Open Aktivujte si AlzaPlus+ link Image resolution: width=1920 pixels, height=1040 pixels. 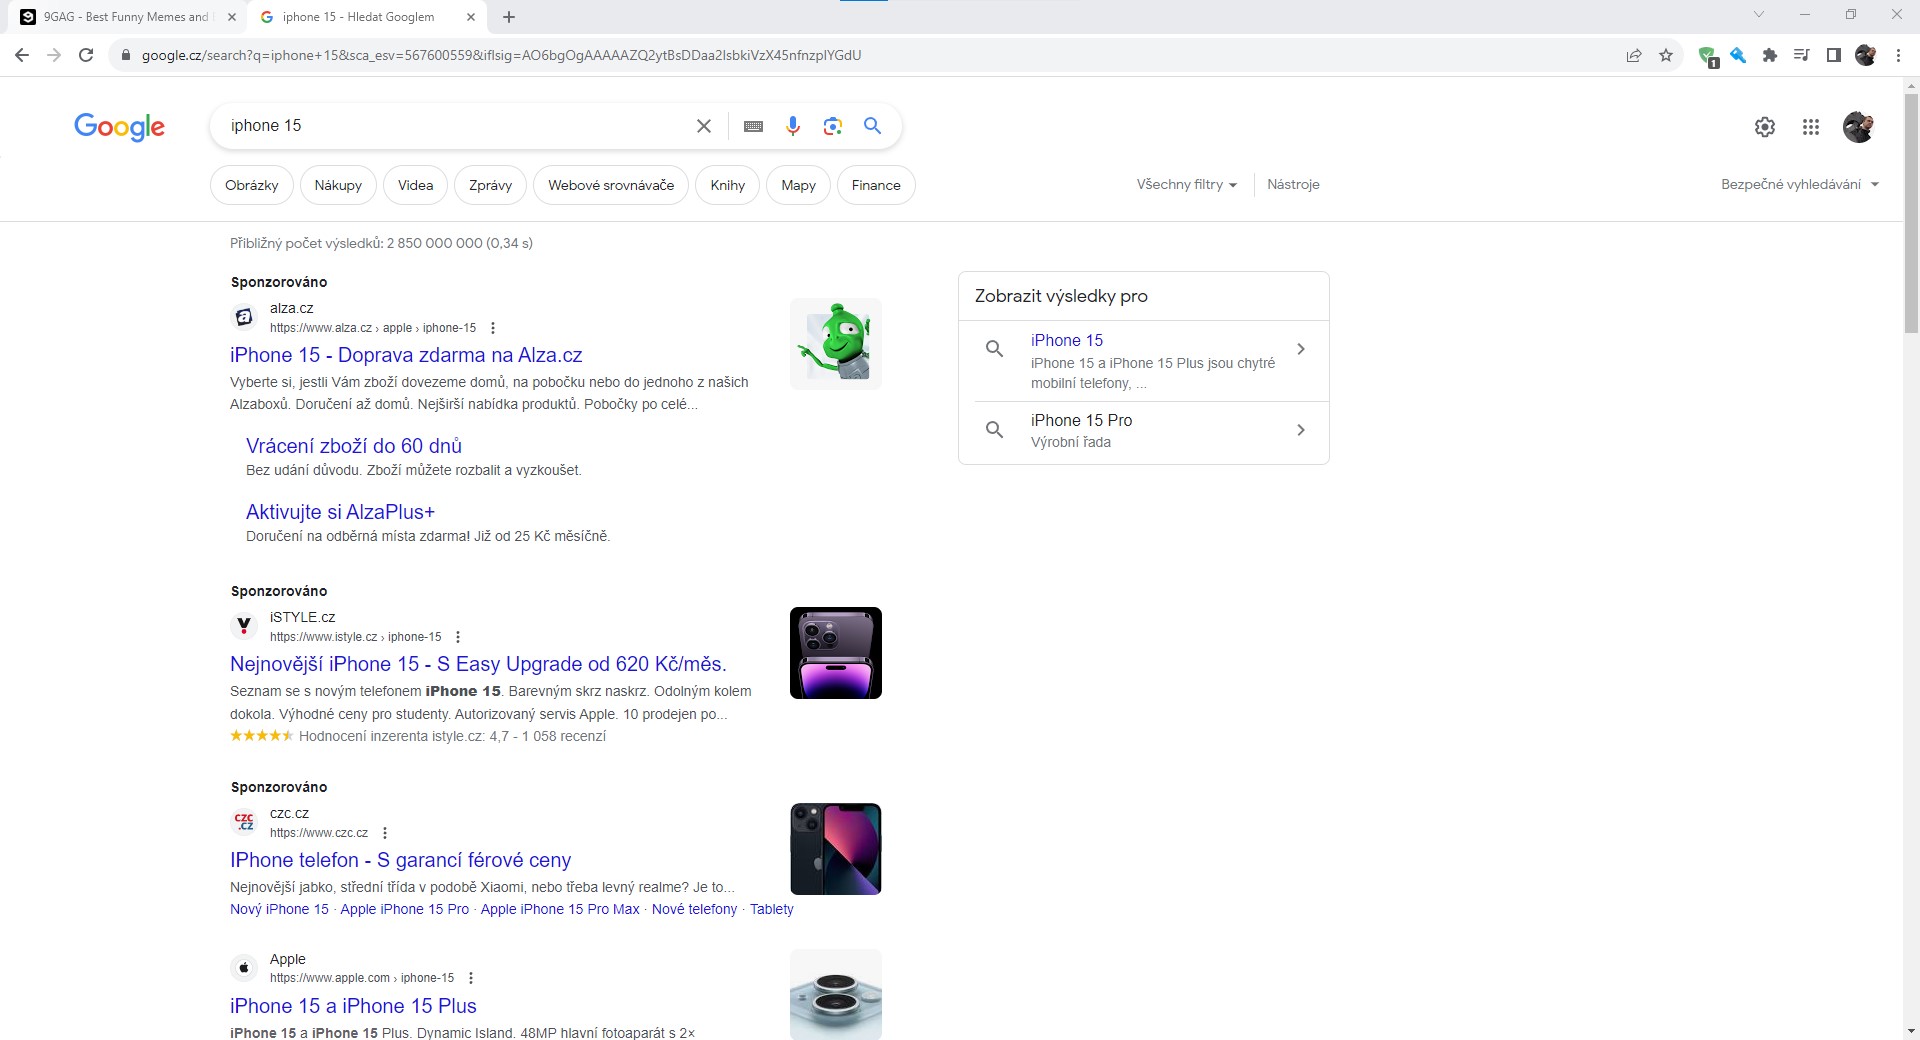(340, 512)
